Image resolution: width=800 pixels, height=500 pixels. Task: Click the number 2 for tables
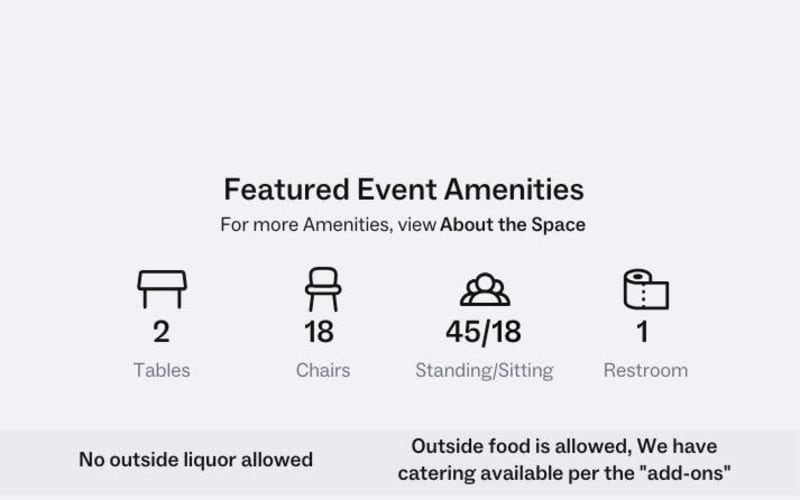tap(161, 332)
